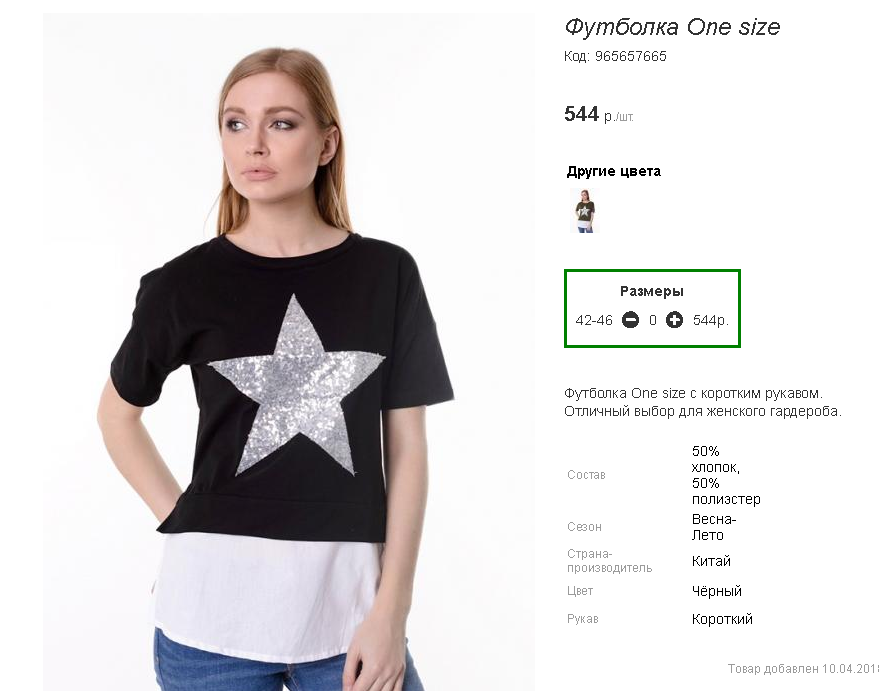The width and height of the screenshot is (879, 691).
Task: Click the "Китай" country value
Action: coord(711,561)
